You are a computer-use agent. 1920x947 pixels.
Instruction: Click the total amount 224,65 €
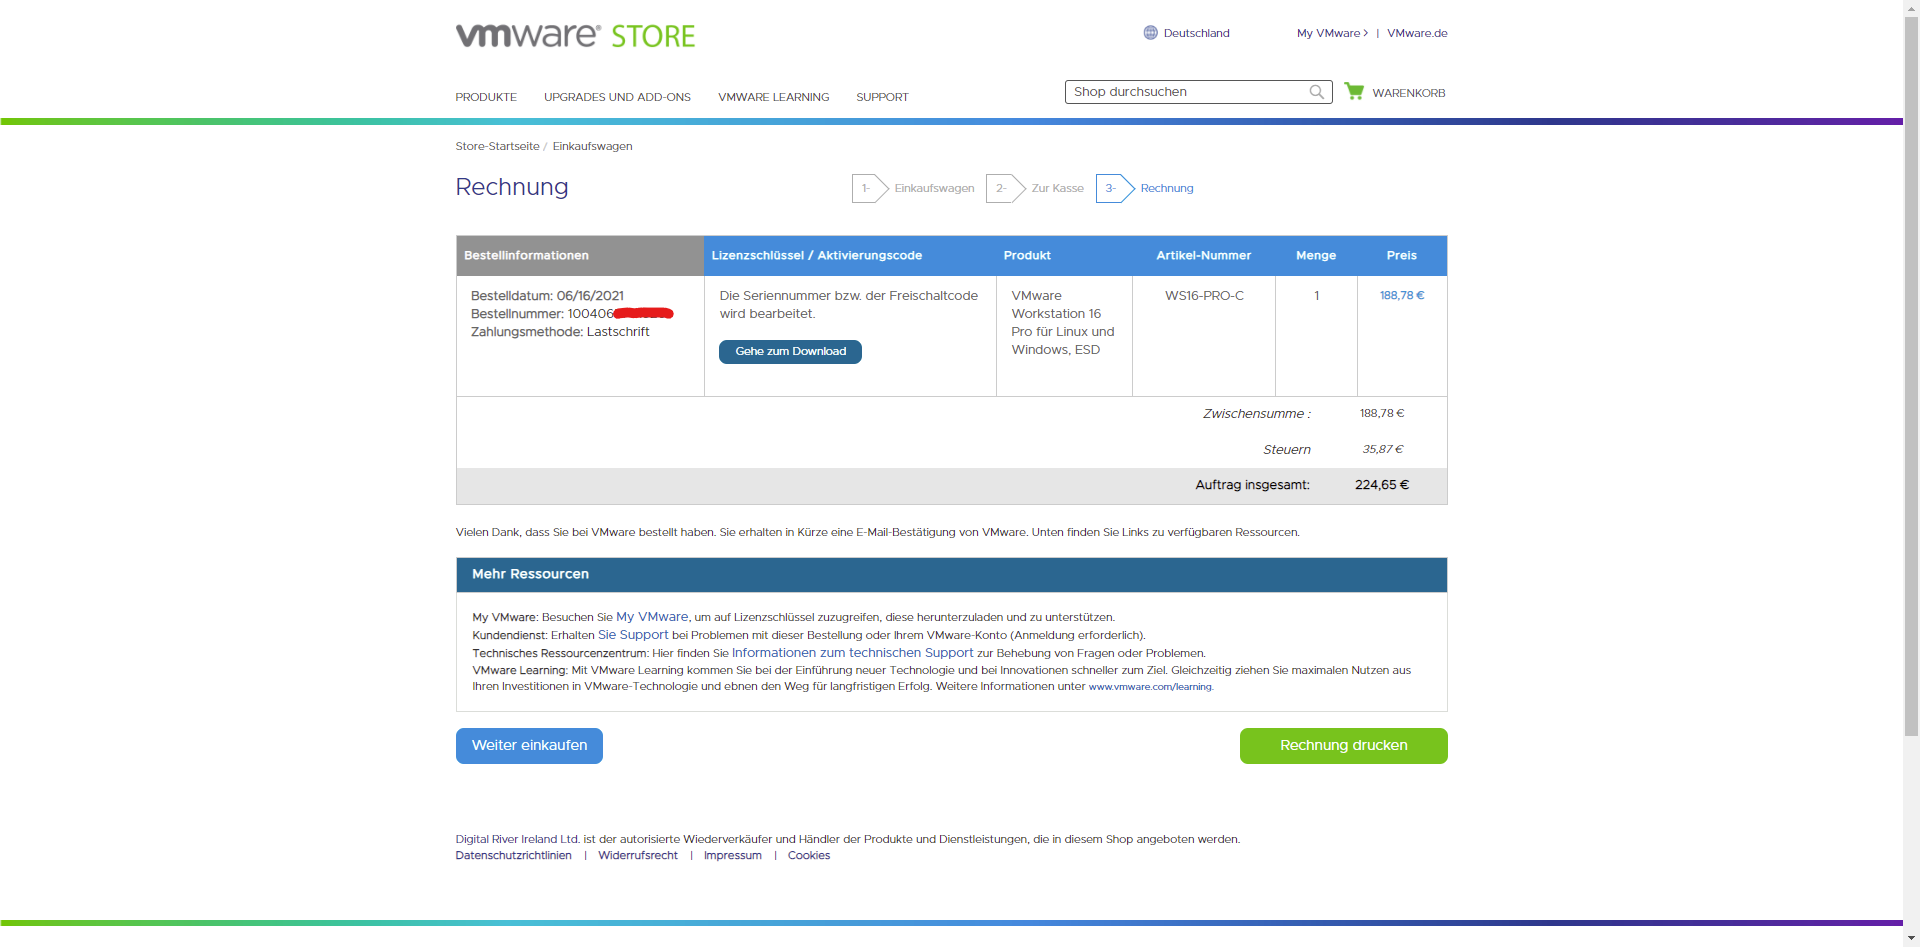tap(1382, 485)
